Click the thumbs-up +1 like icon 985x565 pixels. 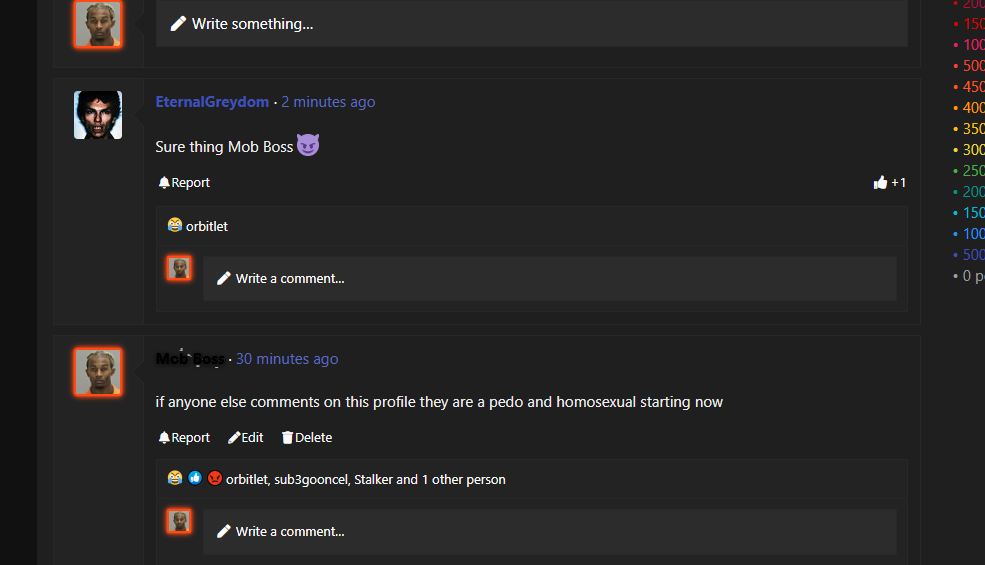click(889, 182)
